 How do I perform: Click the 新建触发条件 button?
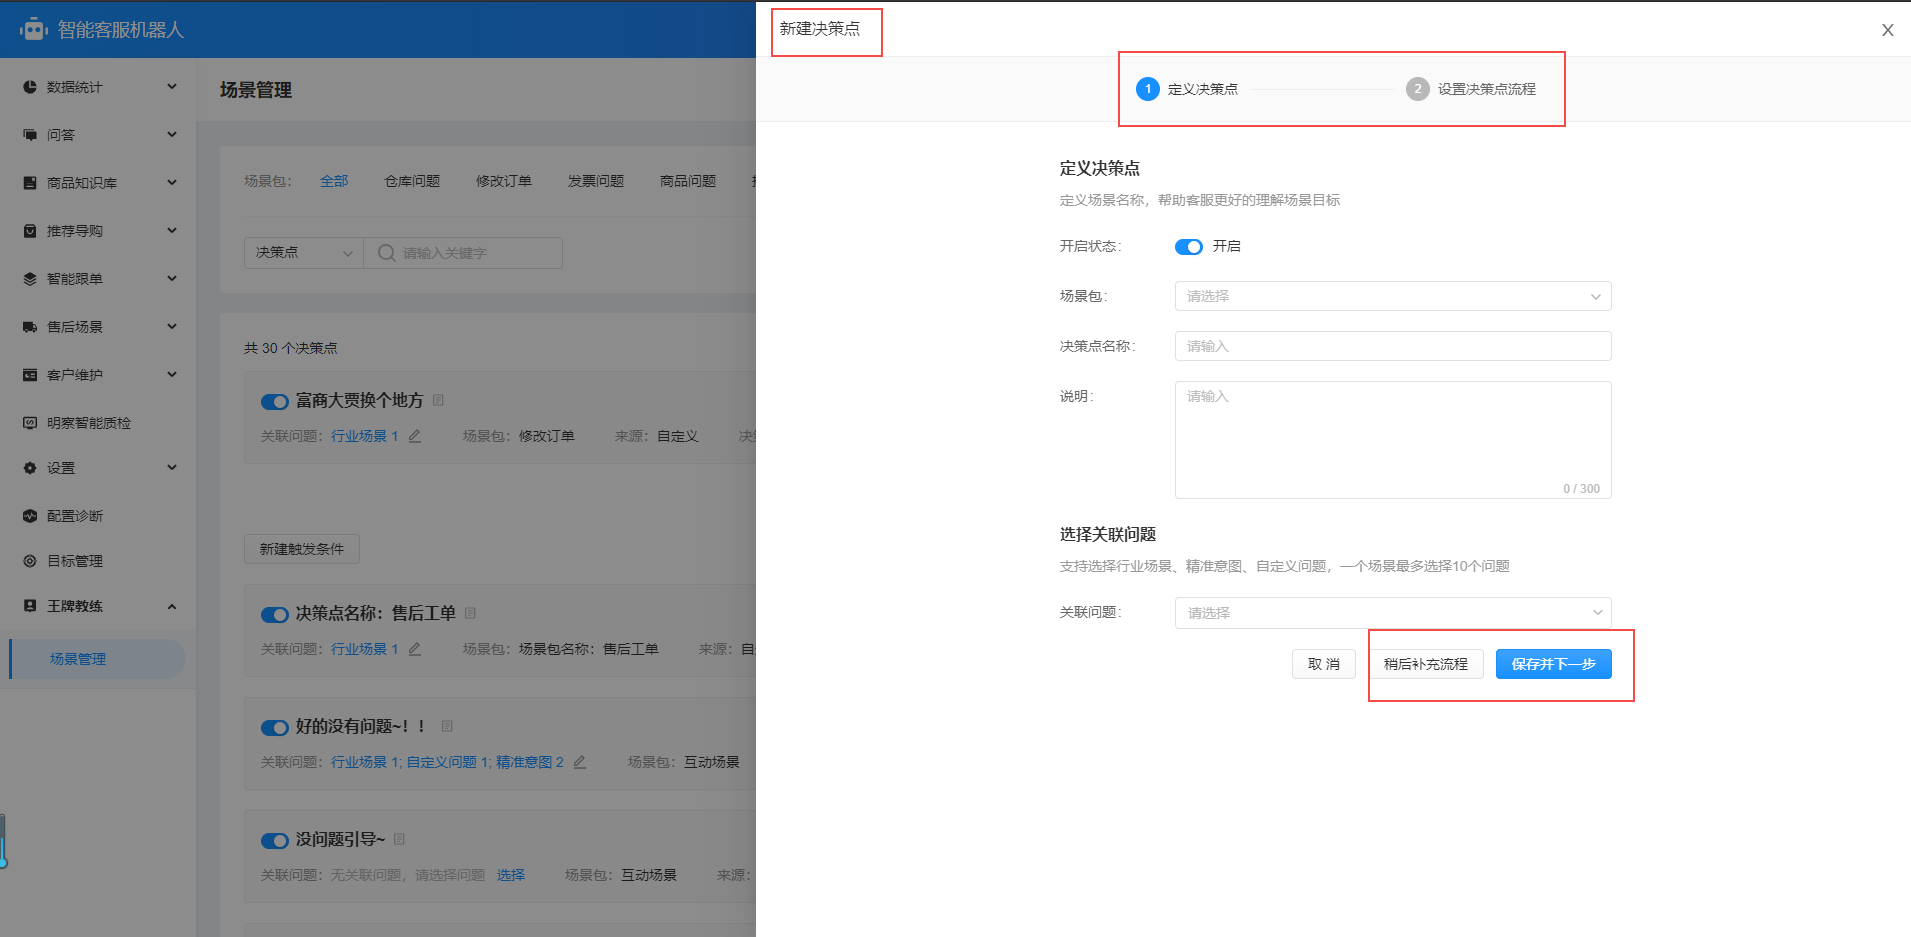pos(302,549)
